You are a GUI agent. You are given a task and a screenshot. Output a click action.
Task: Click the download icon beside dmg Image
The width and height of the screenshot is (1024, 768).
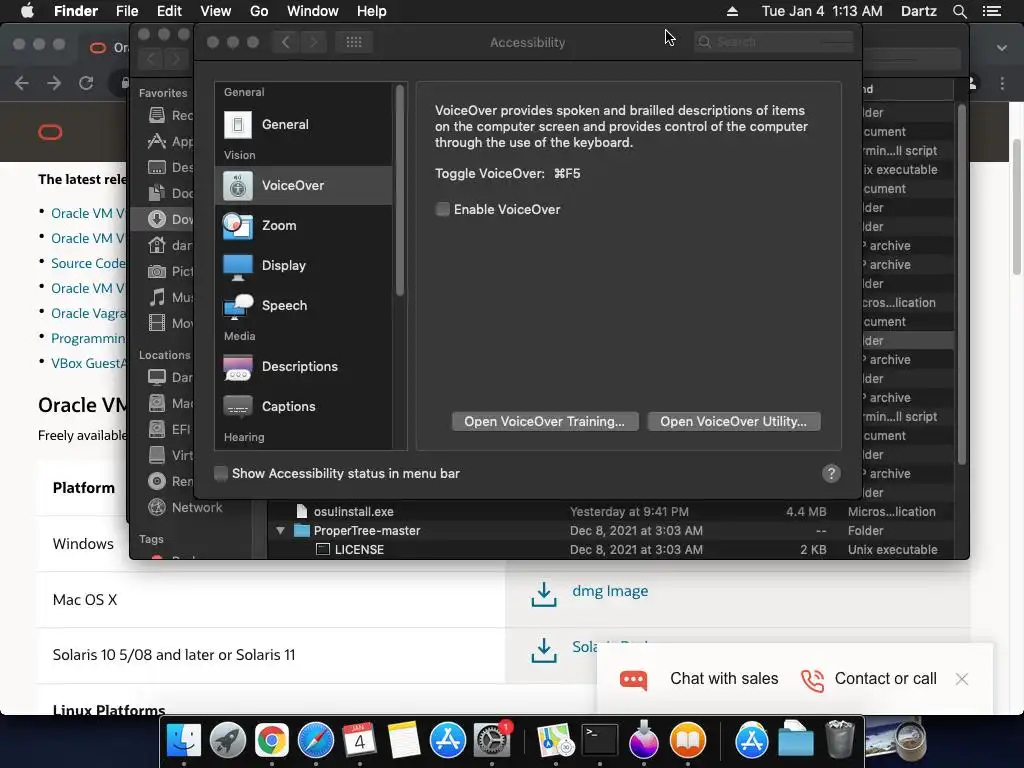[543, 594]
